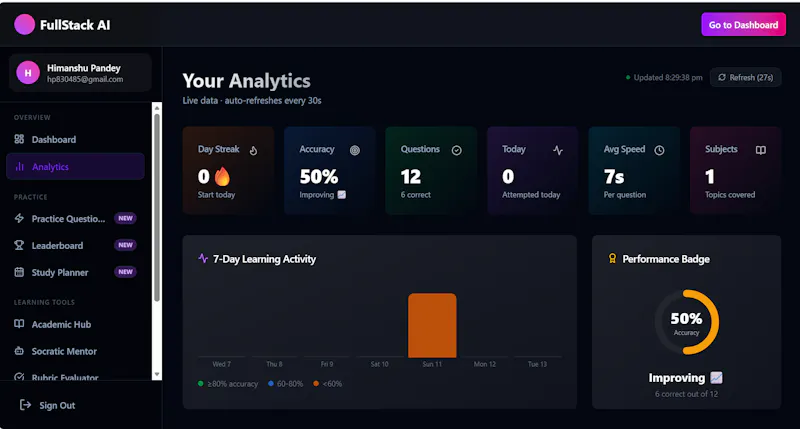Click the sidebar scrollbar thumb
This screenshot has height=429, width=800.
tap(157, 207)
